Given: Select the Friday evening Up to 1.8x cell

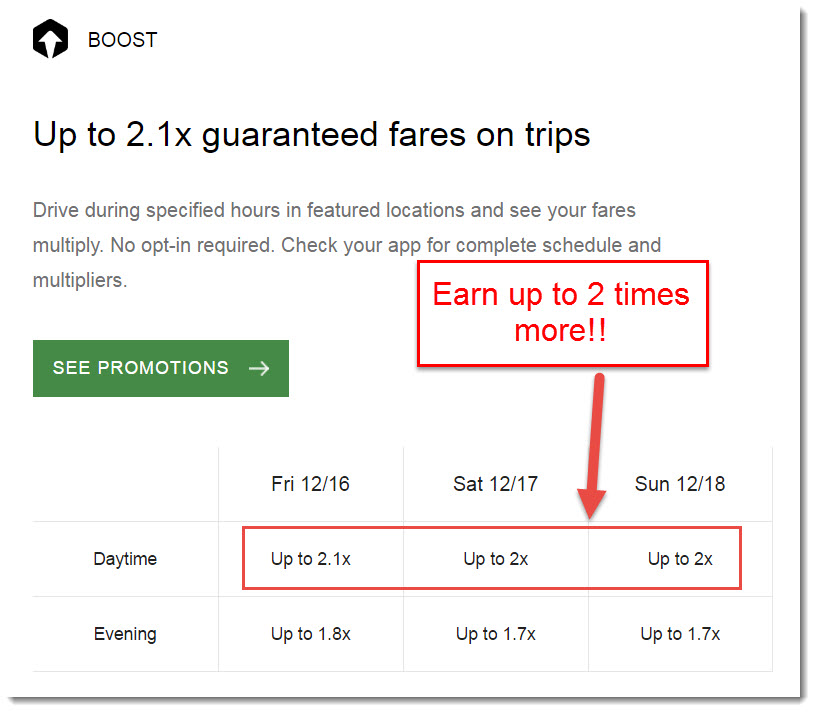Looking at the screenshot, I should point(310,634).
